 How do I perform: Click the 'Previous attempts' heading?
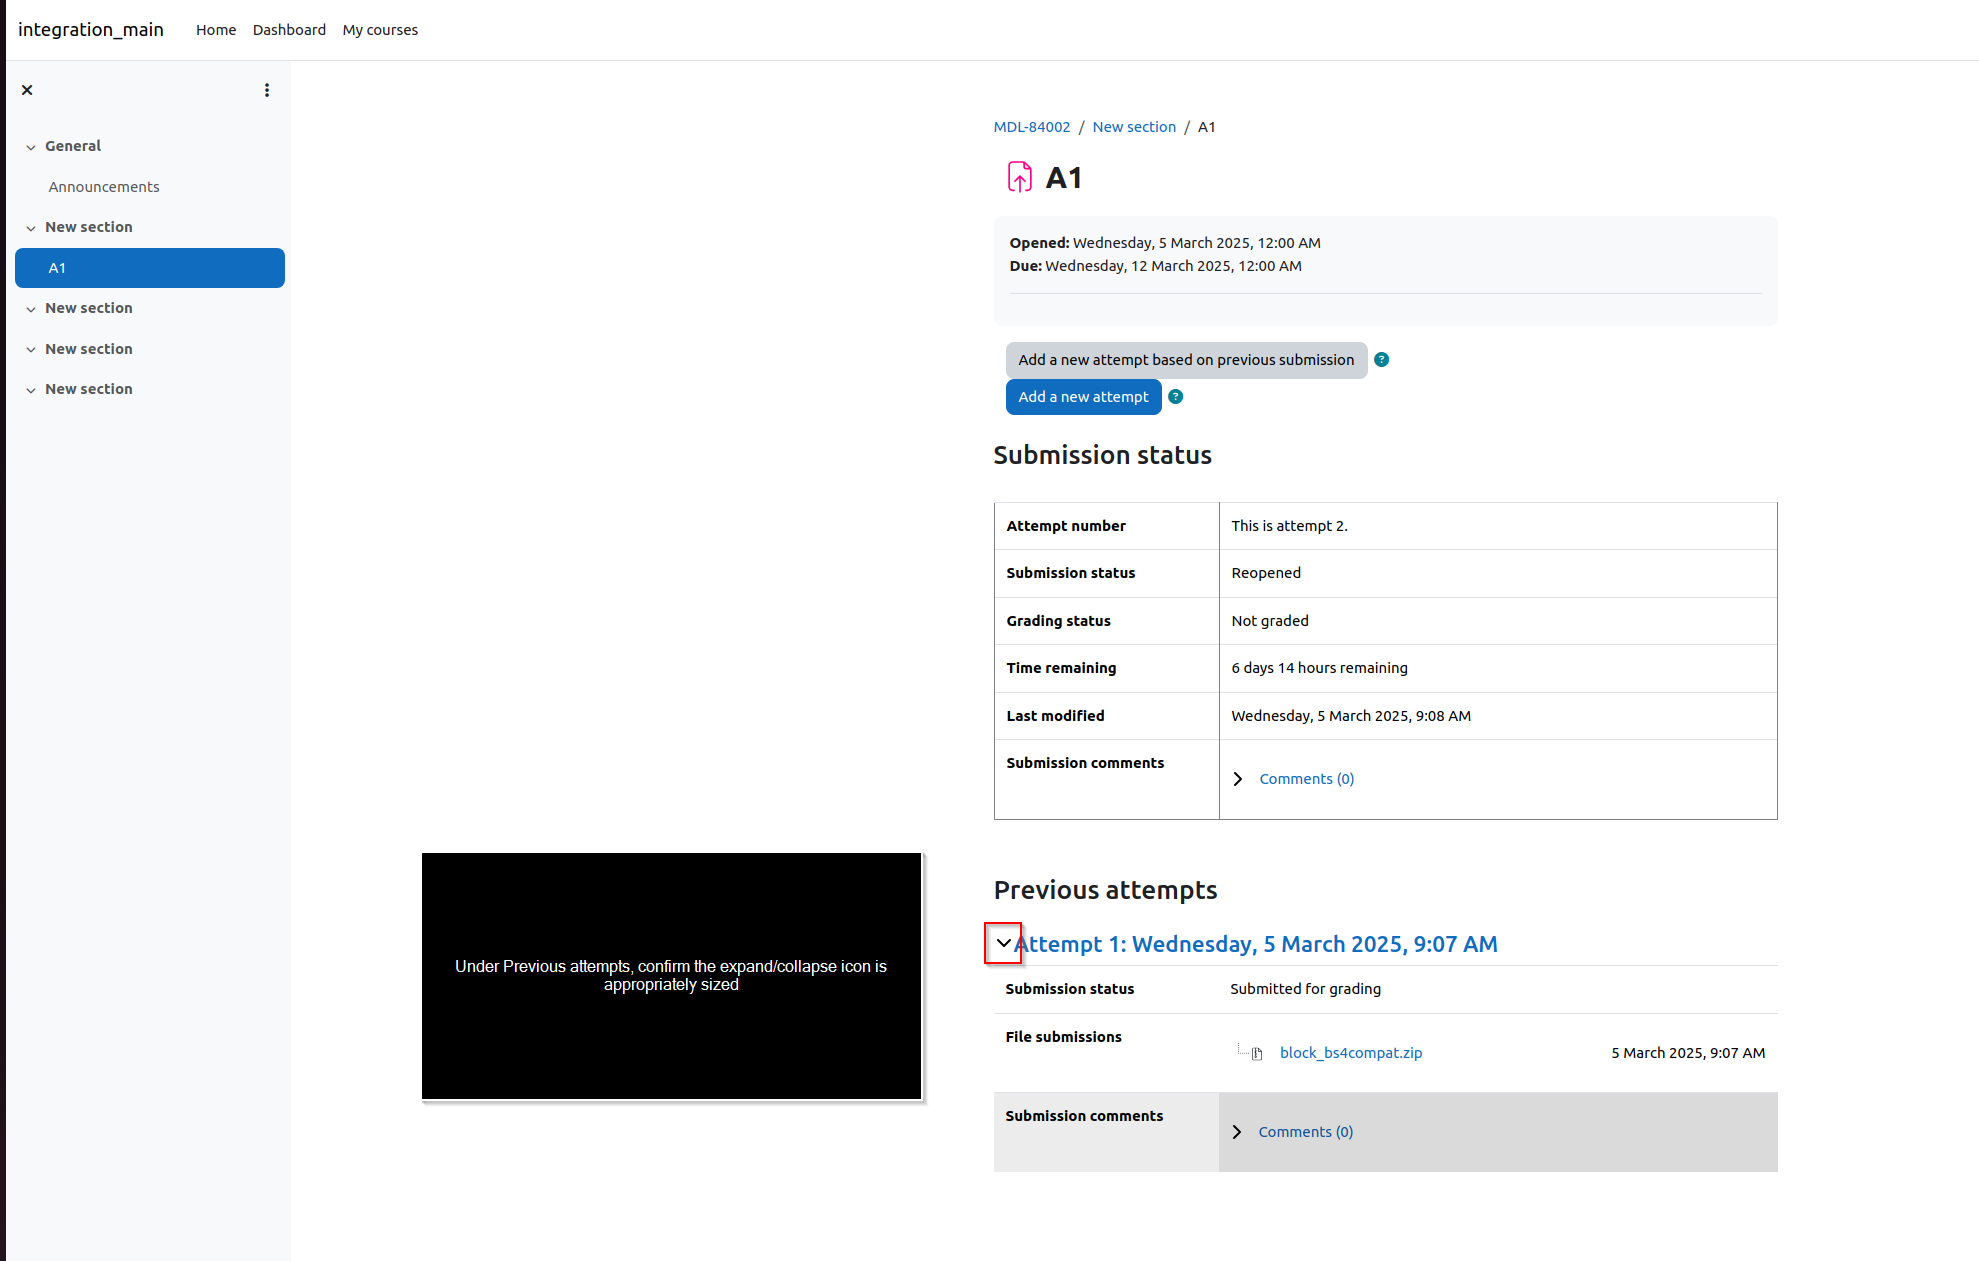(x=1105, y=890)
